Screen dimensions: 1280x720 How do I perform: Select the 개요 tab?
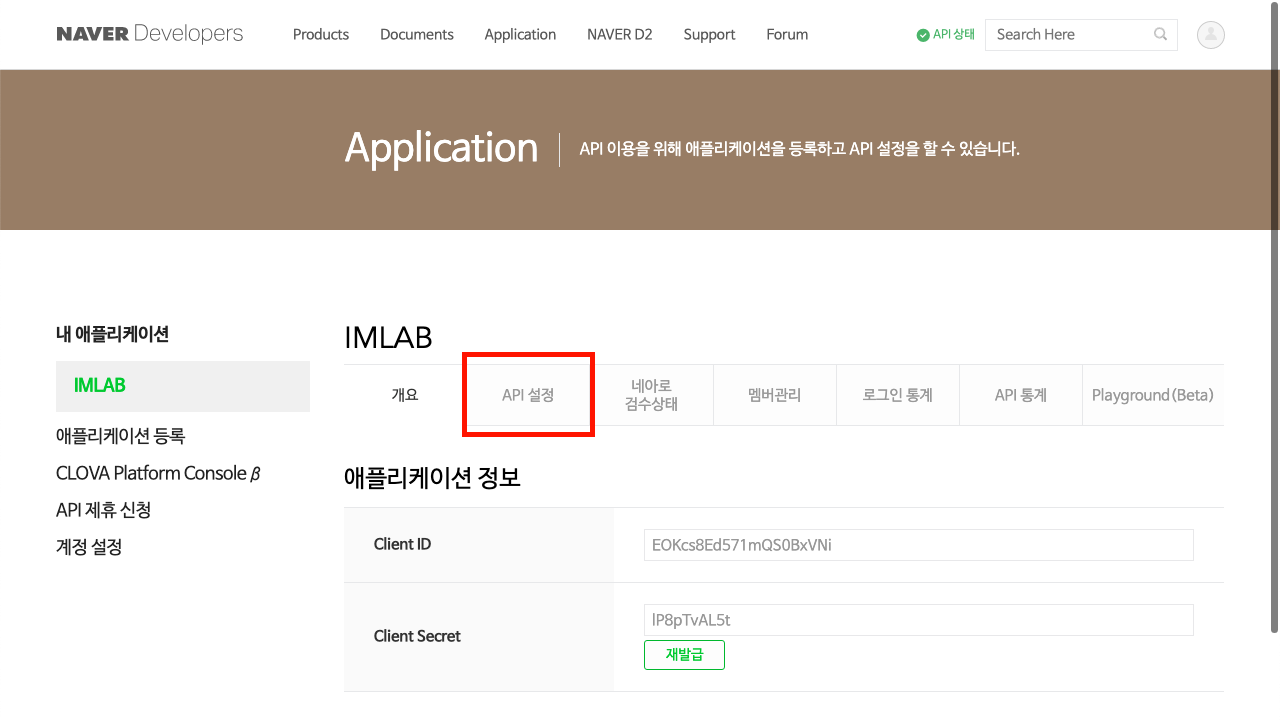[405, 395]
